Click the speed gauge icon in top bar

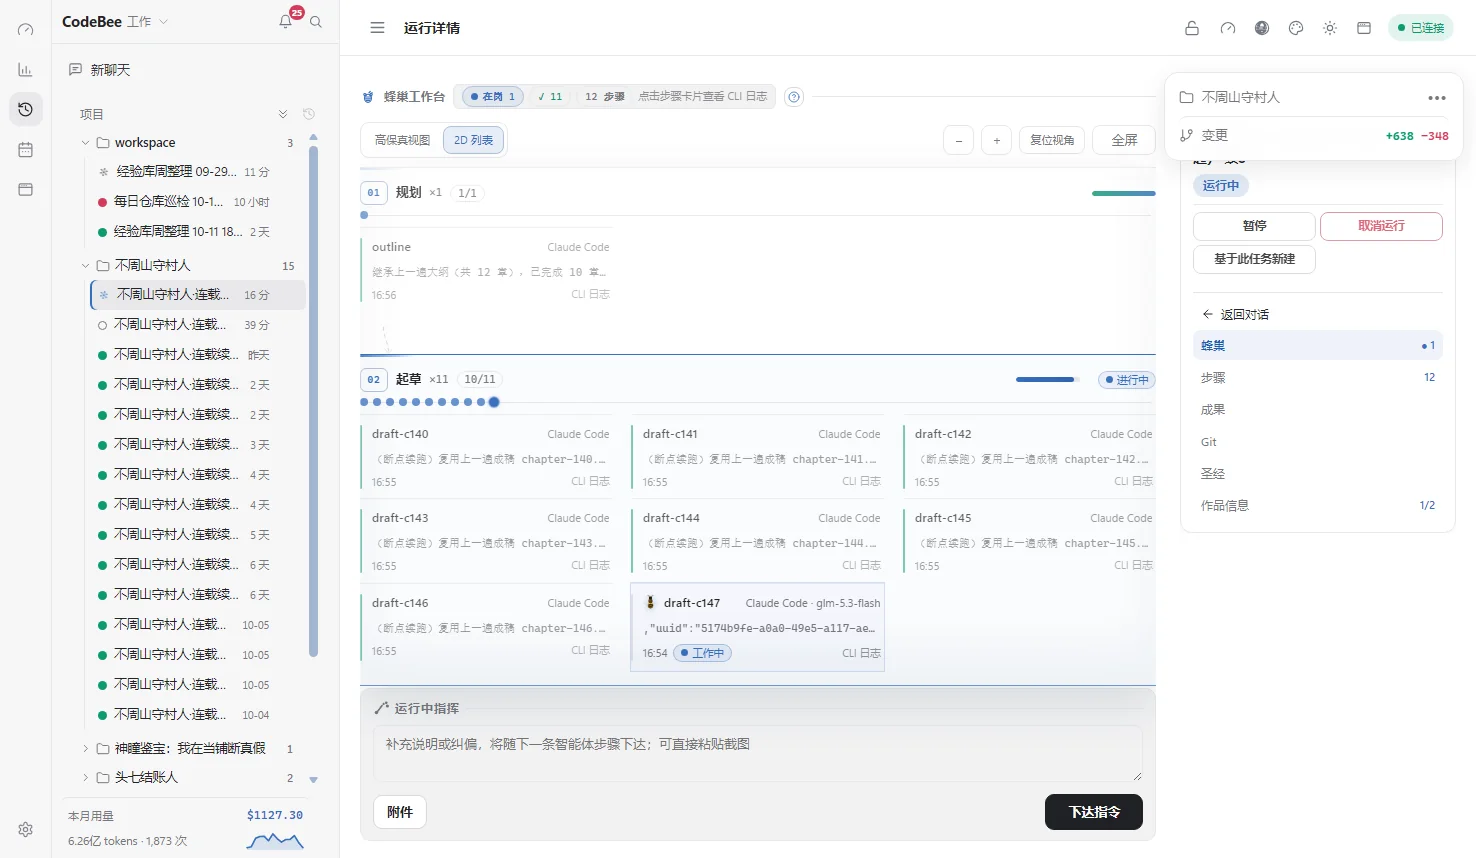pyautogui.click(x=1228, y=28)
